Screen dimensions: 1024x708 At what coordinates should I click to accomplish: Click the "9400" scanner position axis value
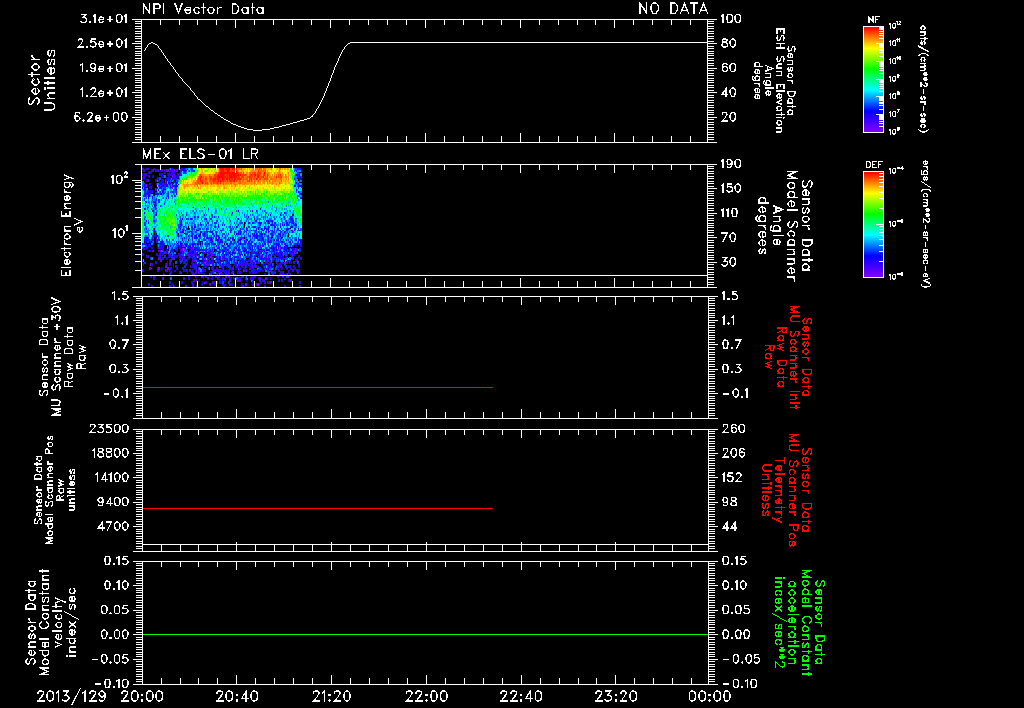[x=113, y=502]
